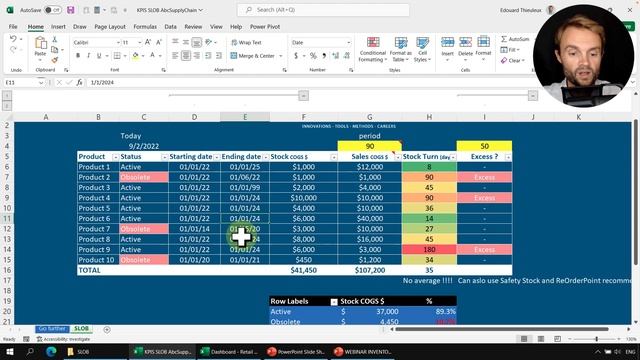640x360 pixels.
Task: Click the Borders icon
Action: coord(117,56)
